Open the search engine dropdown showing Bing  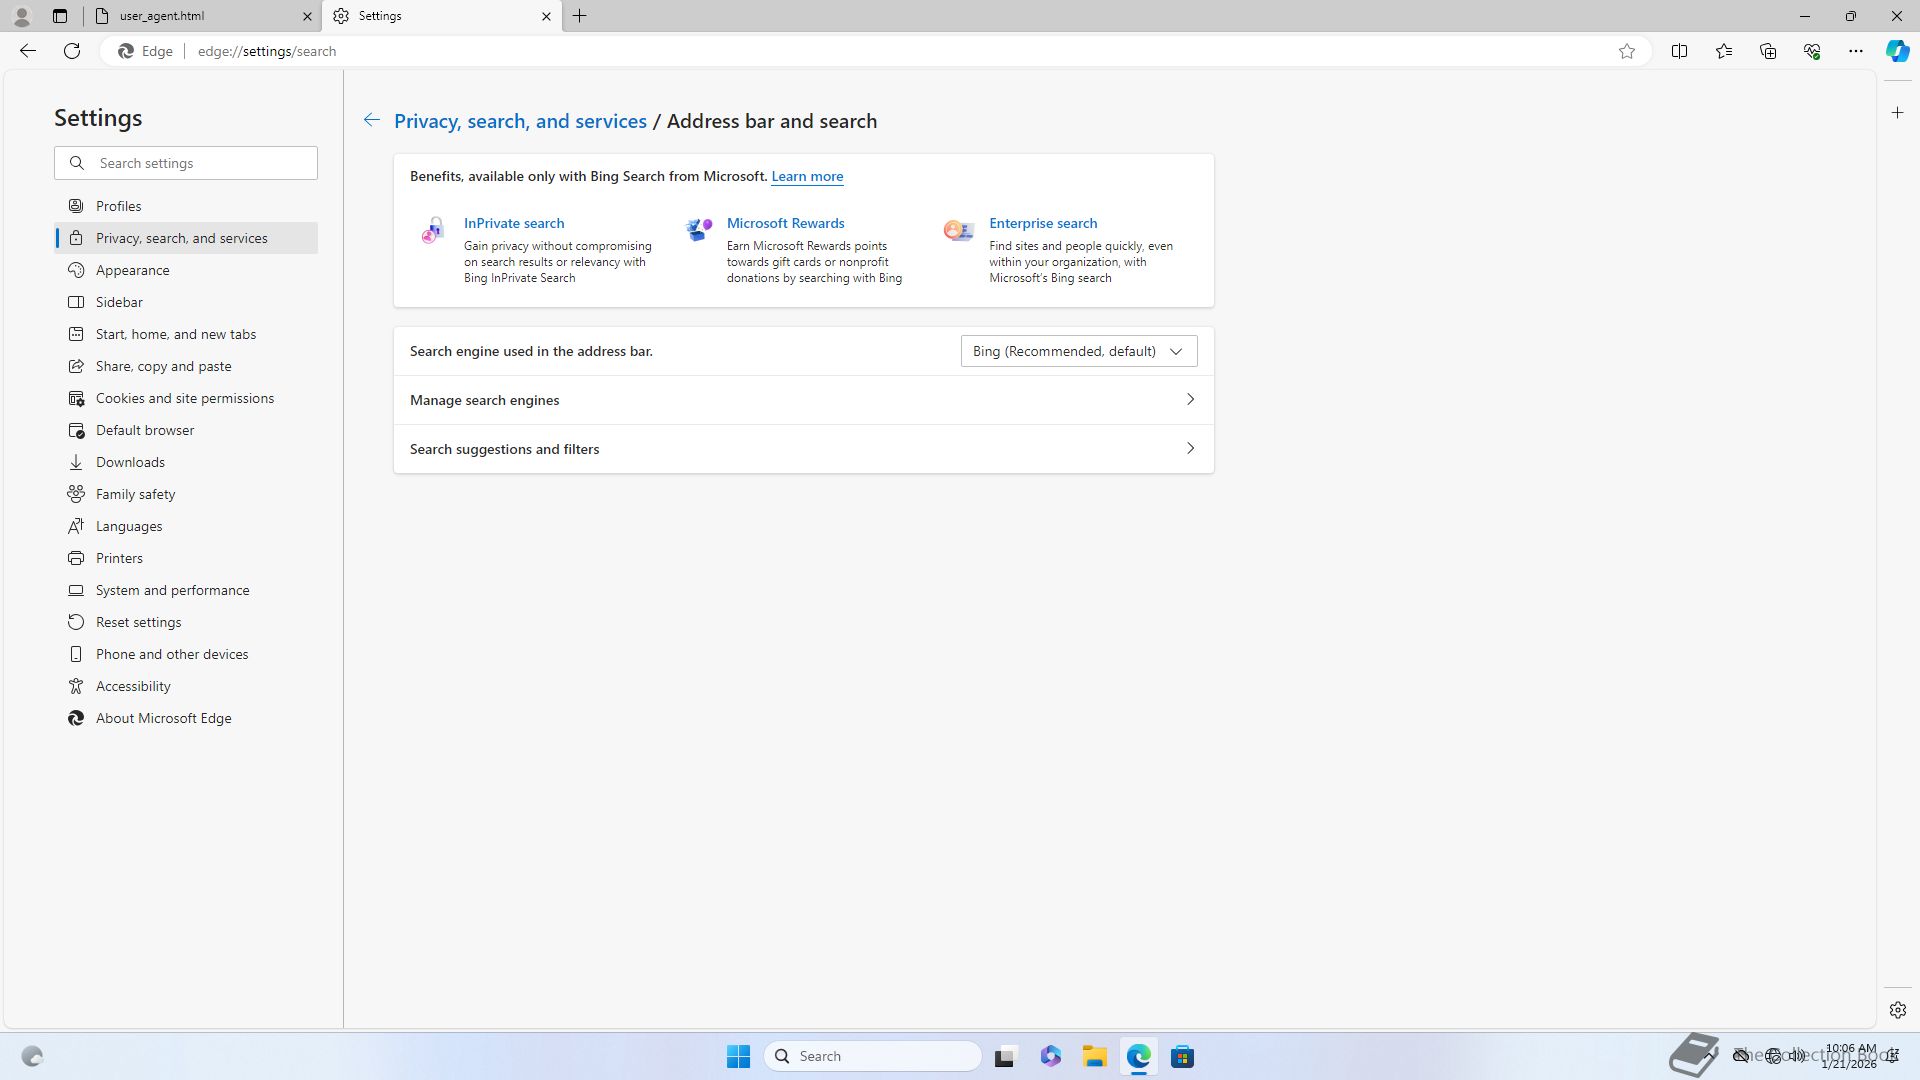click(1078, 351)
